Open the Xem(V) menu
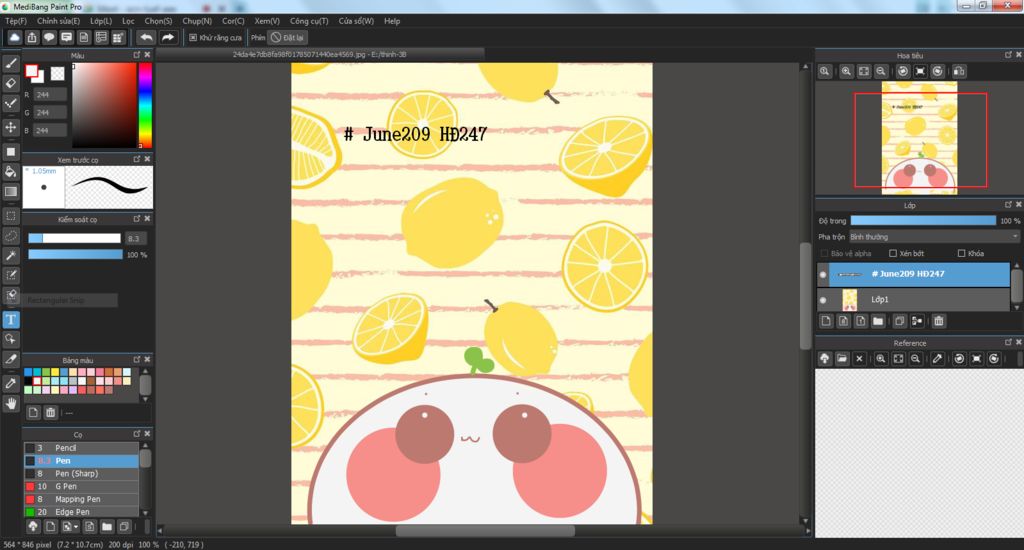Viewport: 1024px width, 550px height. tap(266, 21)
